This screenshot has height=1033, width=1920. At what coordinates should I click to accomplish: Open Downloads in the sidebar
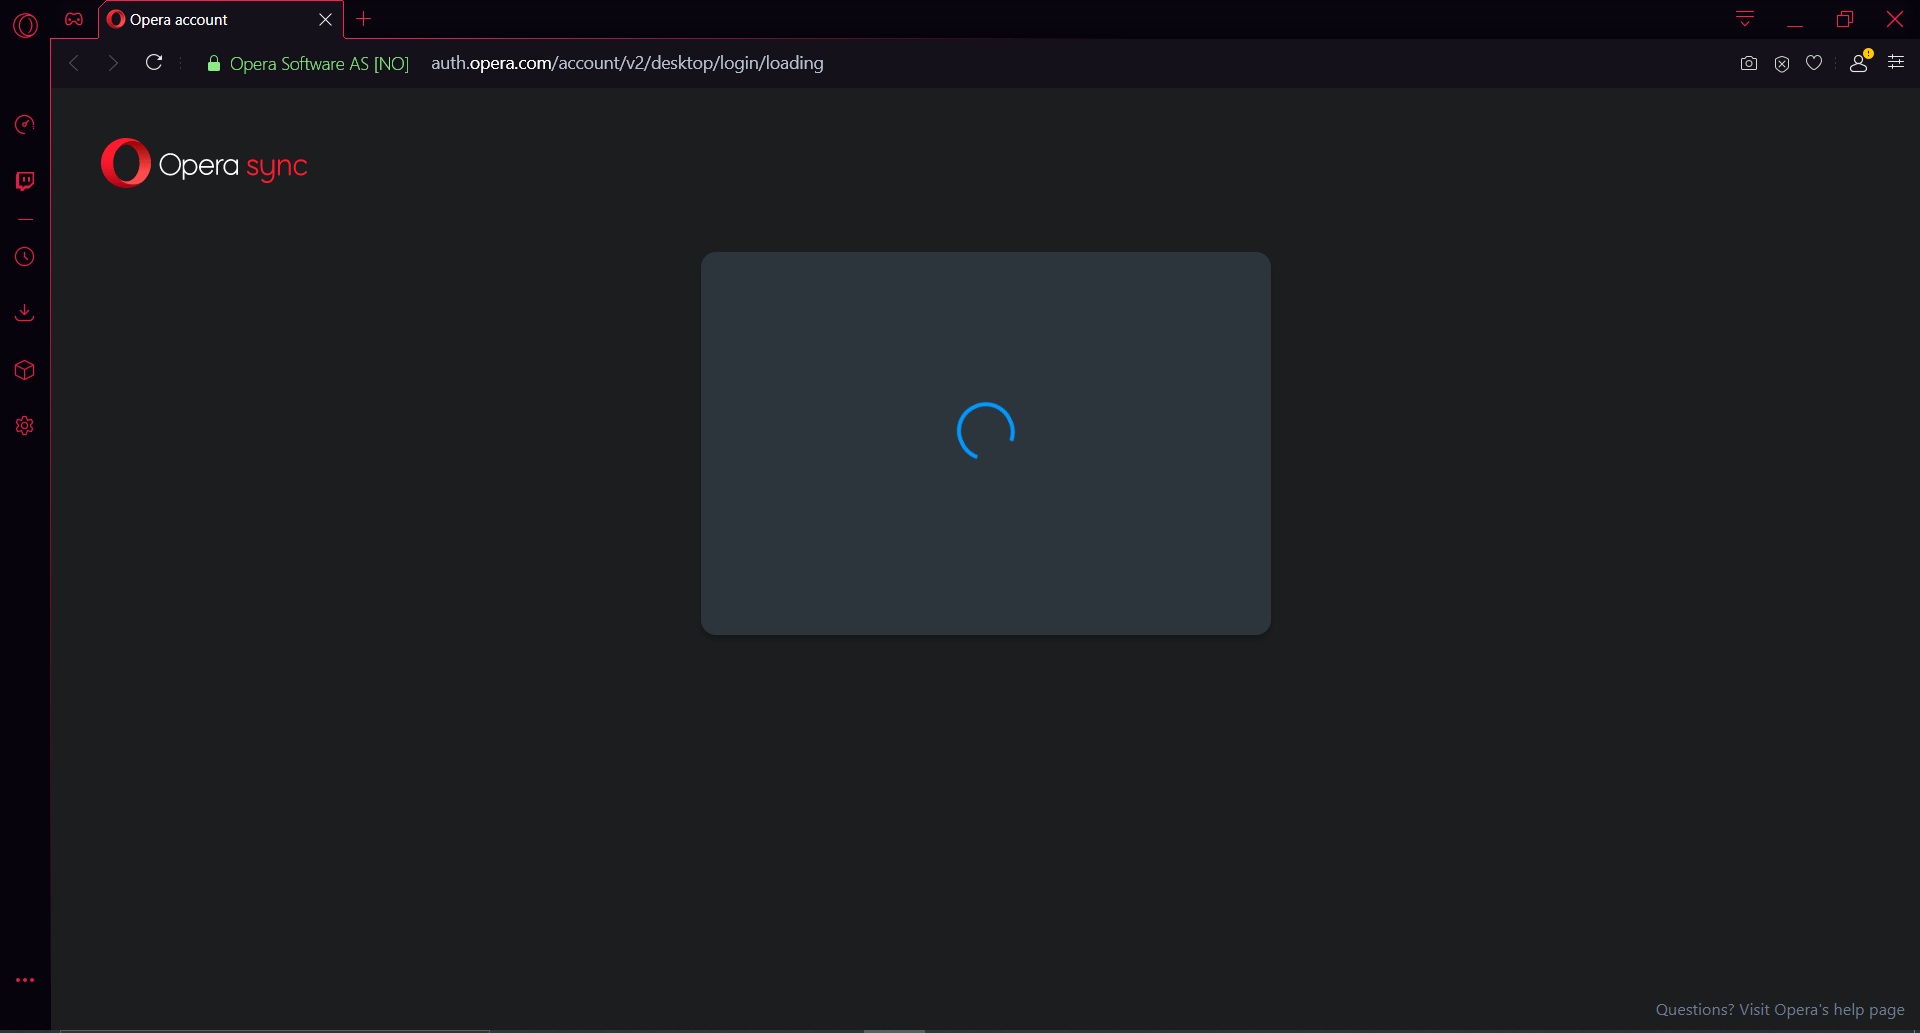(25, 313)
